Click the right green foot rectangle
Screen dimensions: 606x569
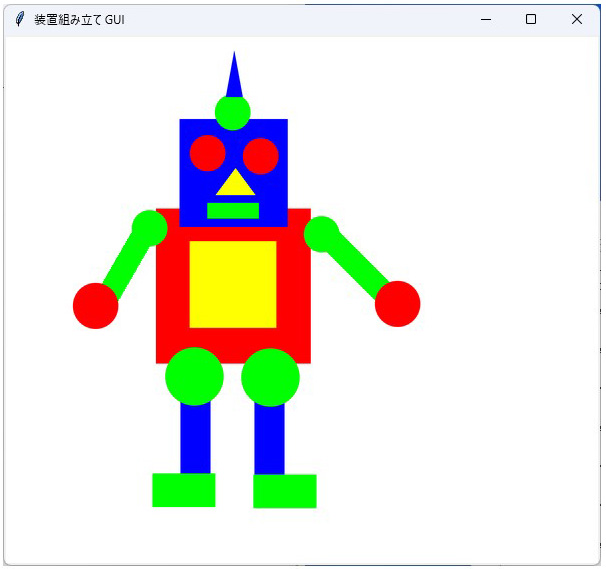click(285, 491)
